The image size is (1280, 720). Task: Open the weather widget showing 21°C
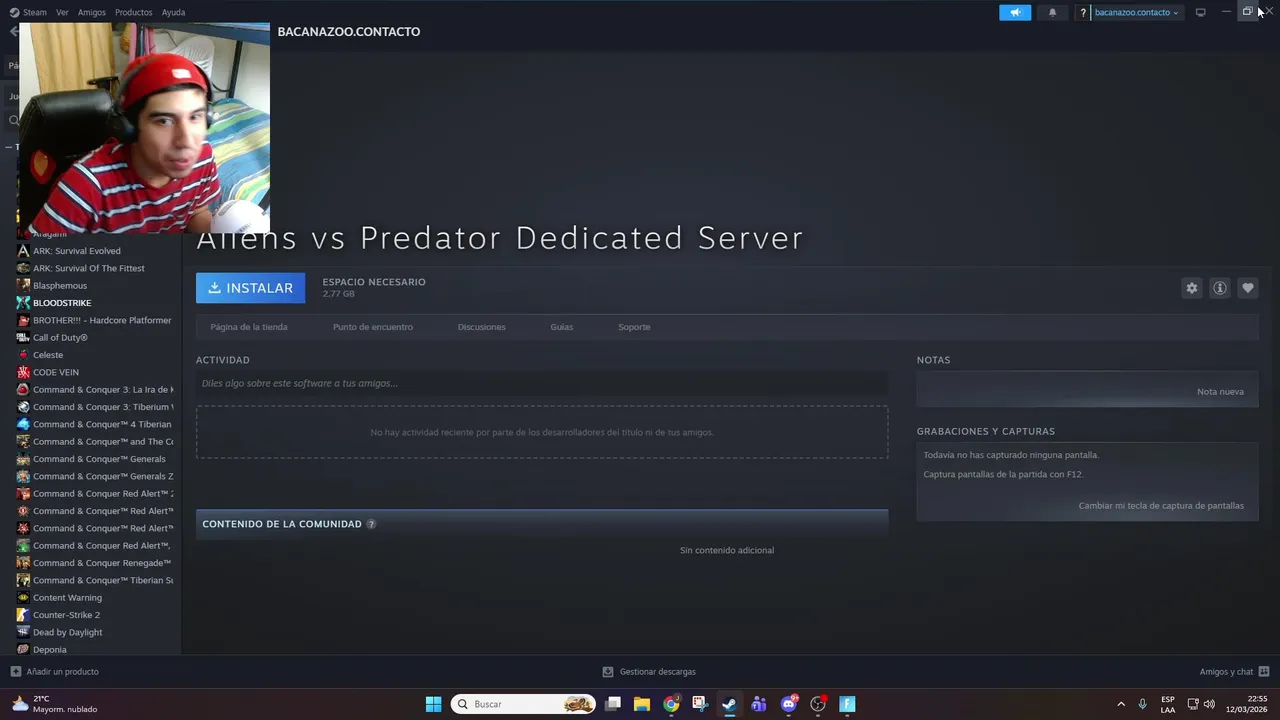(x=55, y=704)
